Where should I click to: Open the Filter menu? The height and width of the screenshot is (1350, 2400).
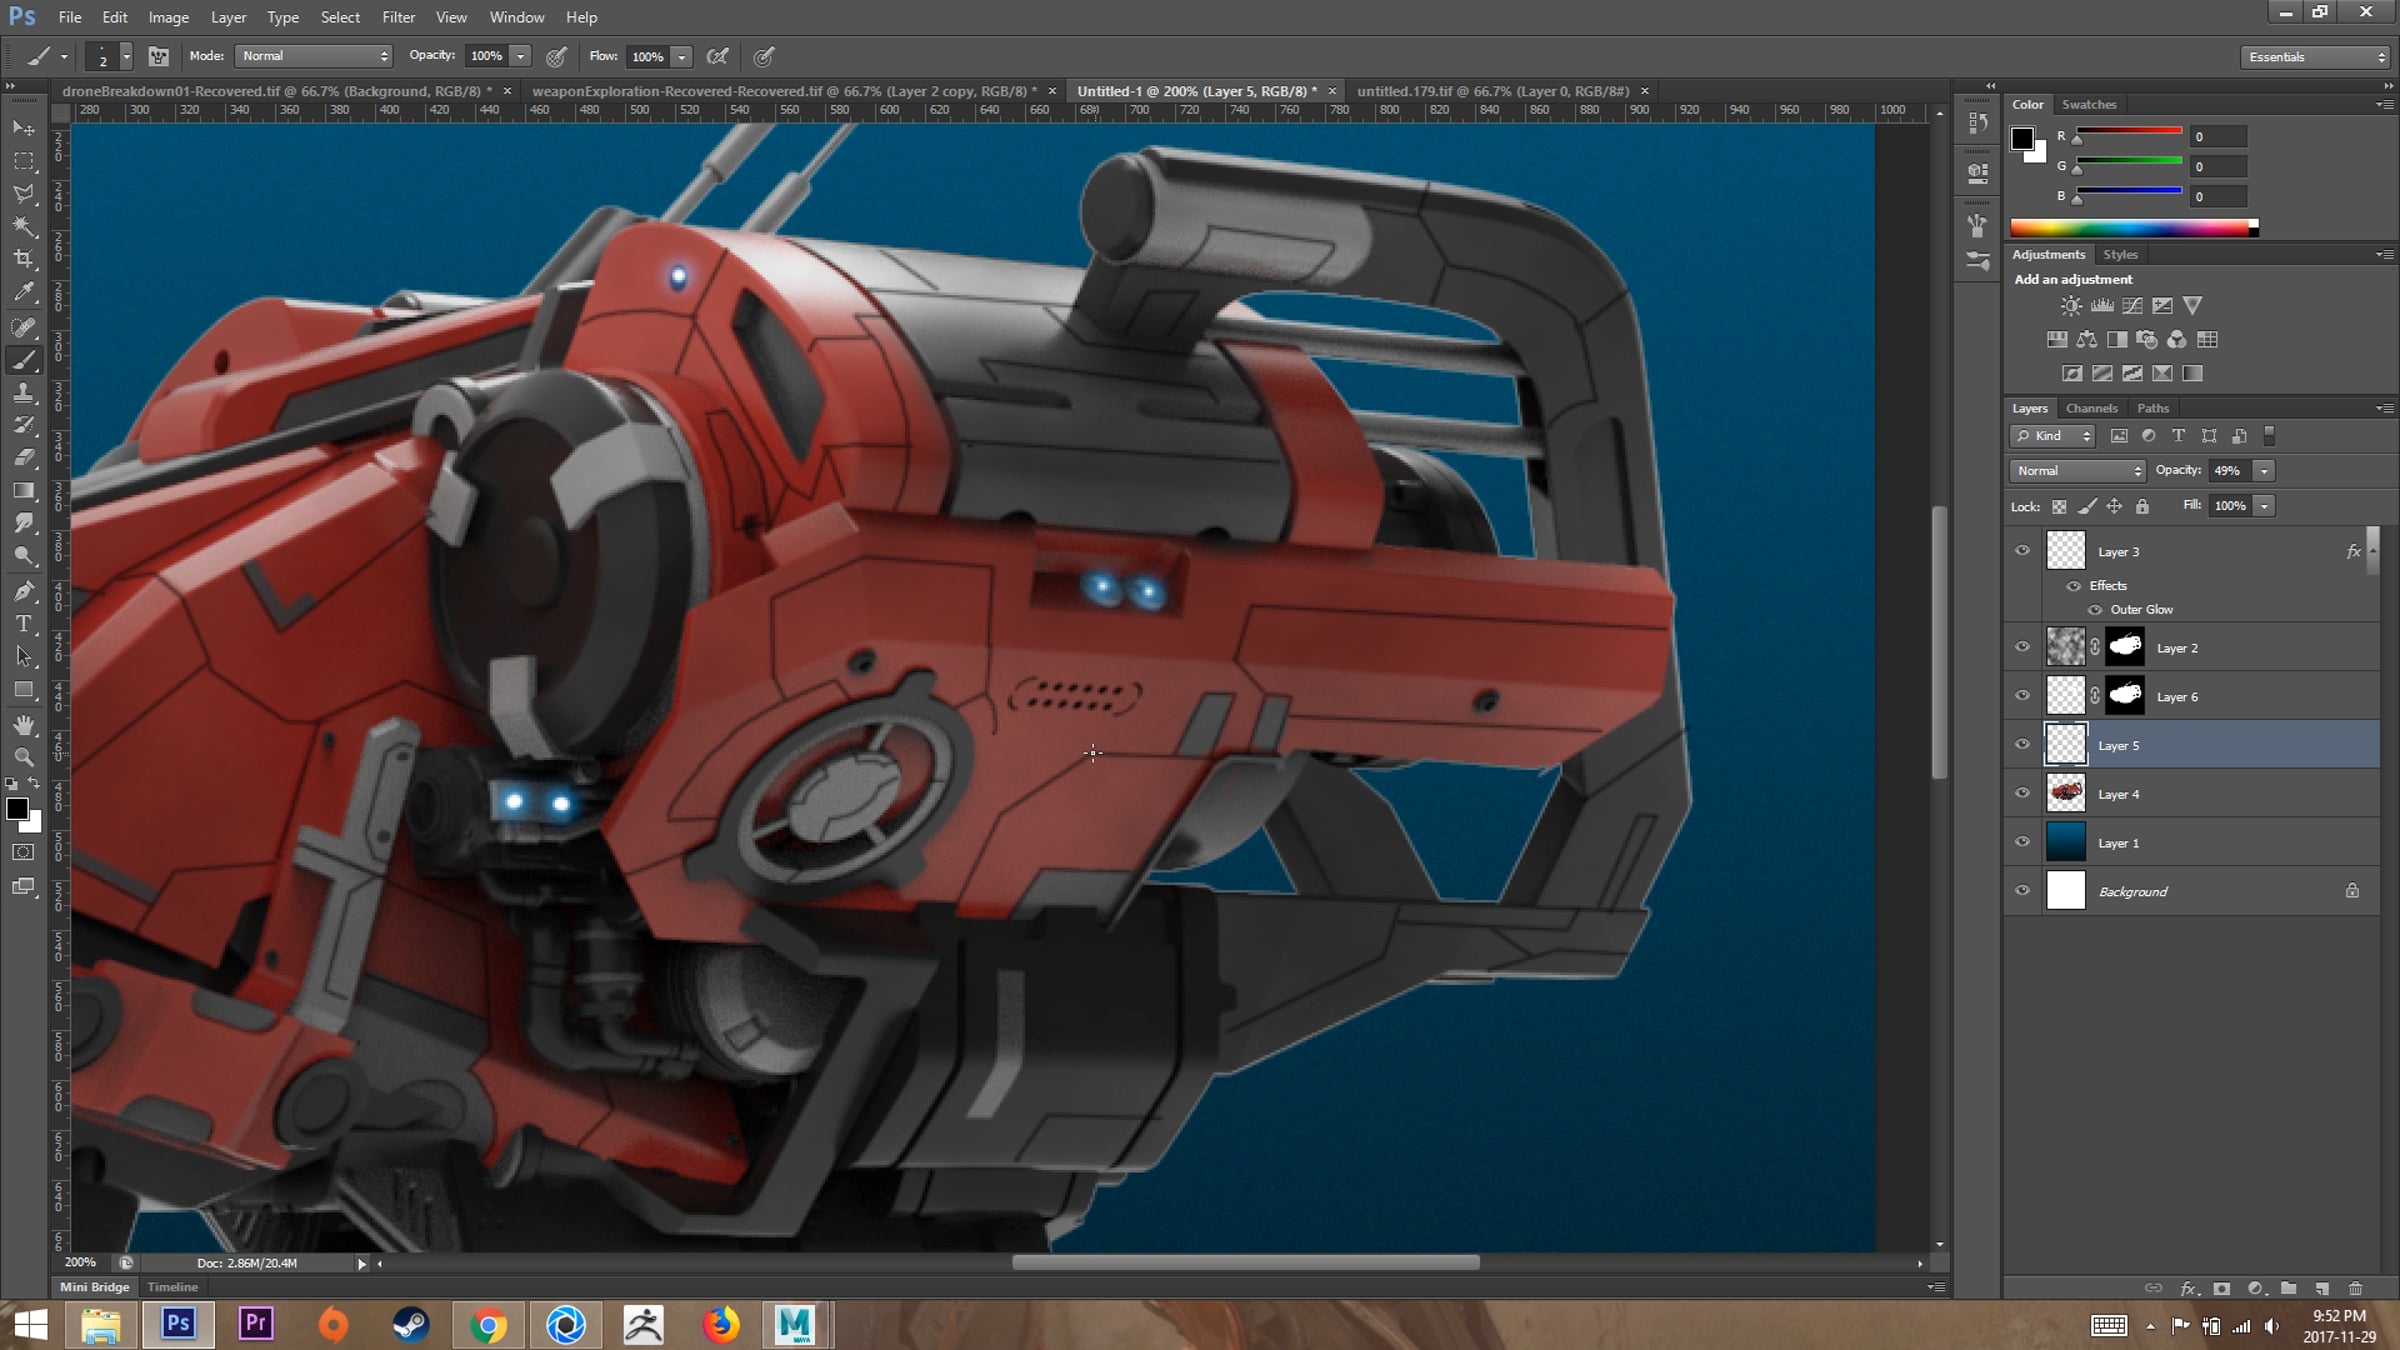(x=398, y=17)
